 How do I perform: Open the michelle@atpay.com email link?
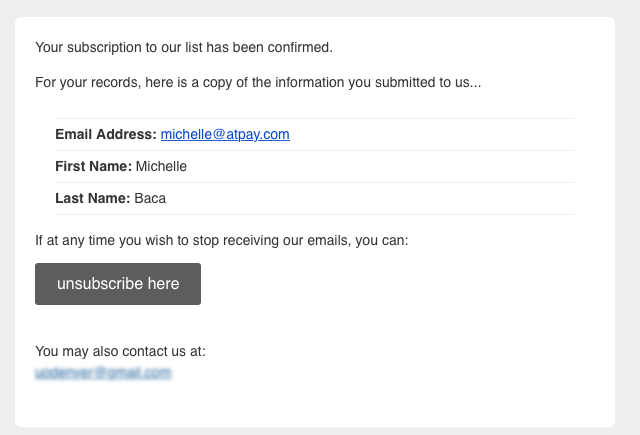coord(225,134)
